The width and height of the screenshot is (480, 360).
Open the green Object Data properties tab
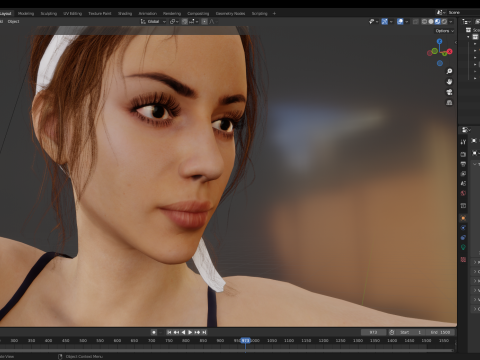coord(463,247)
